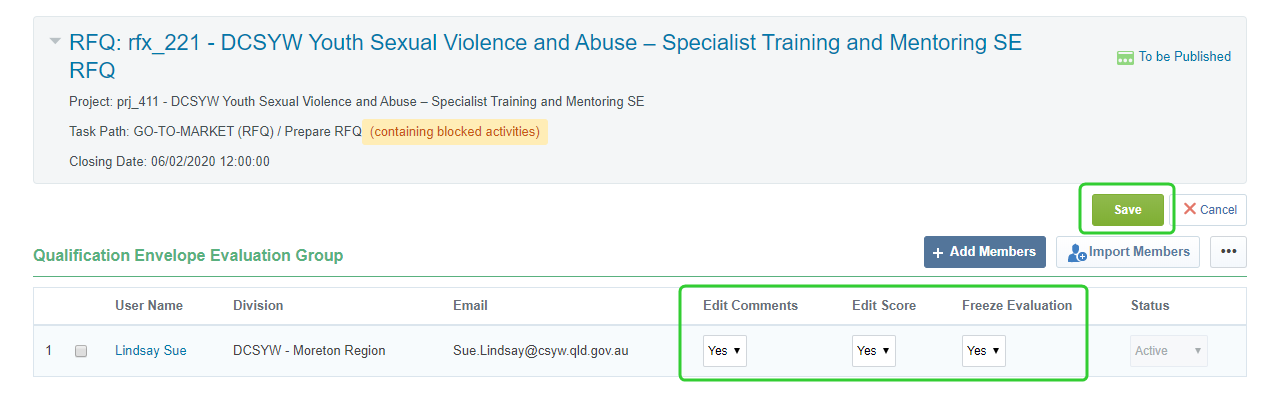Sort by the User Name column header
The image size is (1280, 399).
(x=149, y=306)
